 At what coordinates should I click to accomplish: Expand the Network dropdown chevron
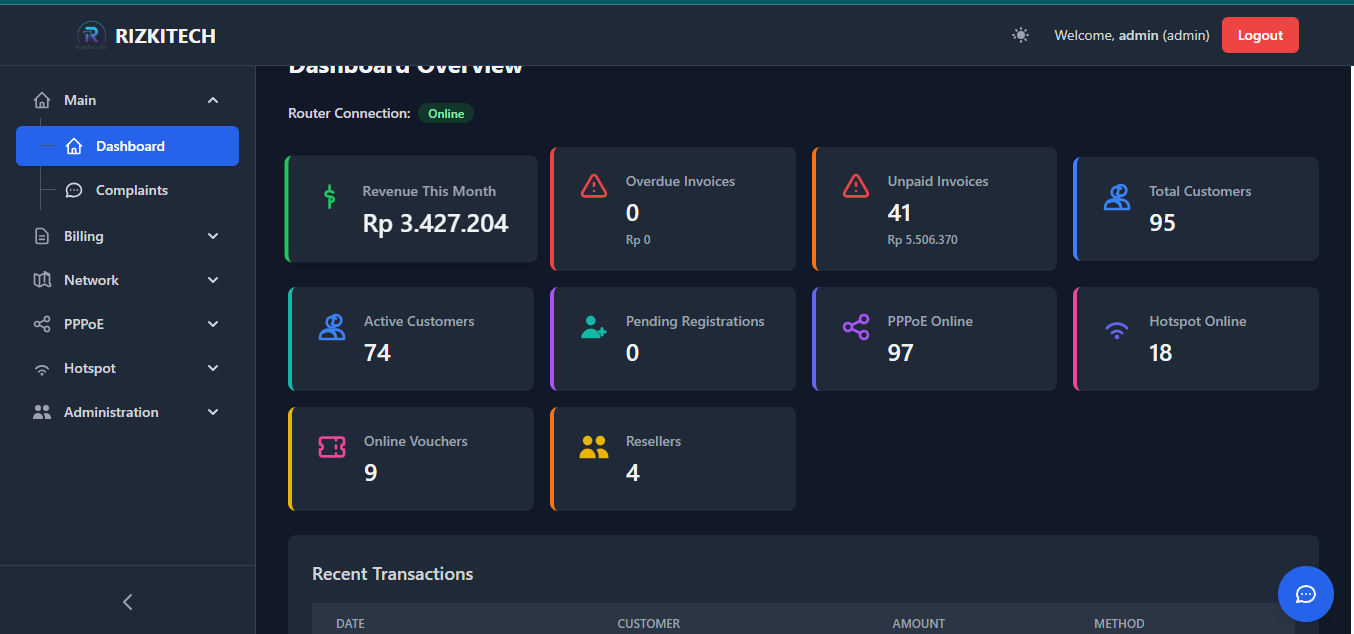click(x=212, y=280)
